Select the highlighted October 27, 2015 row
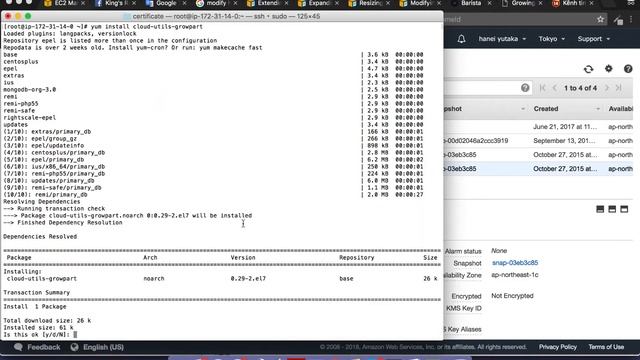 (539, 169)
